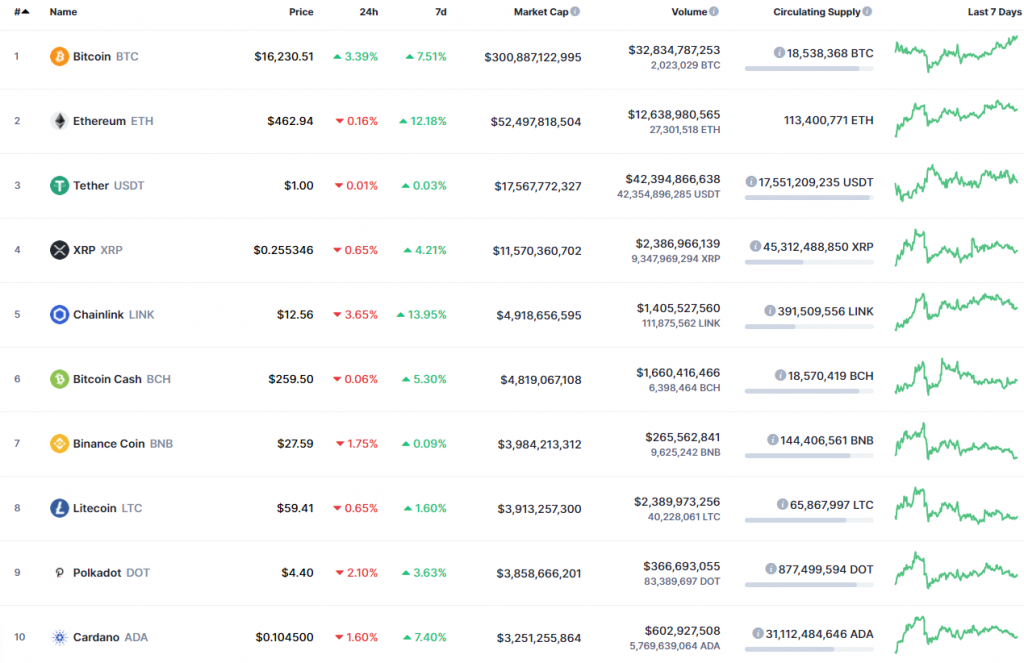Click Polkadot market cap $3,858,666,201
This screenshot has width=1024, height=663.
[539, 574]
